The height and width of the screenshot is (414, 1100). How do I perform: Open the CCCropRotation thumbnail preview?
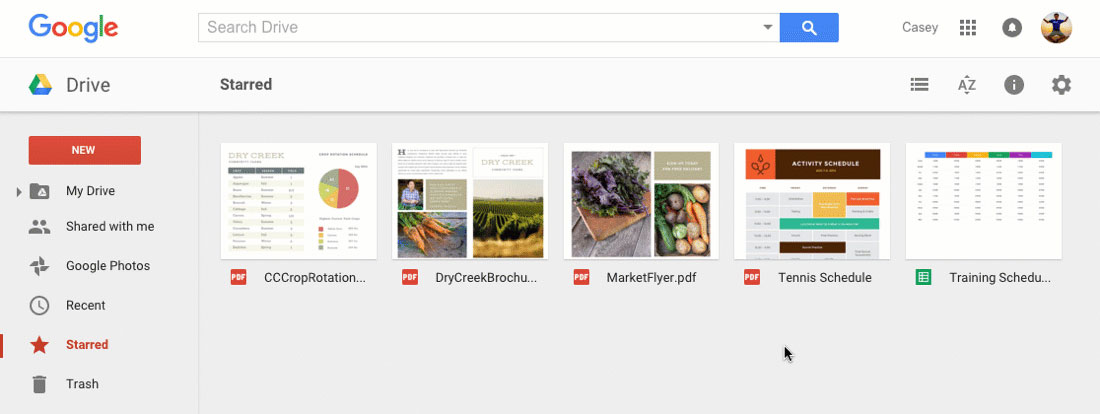click(299, 201)
